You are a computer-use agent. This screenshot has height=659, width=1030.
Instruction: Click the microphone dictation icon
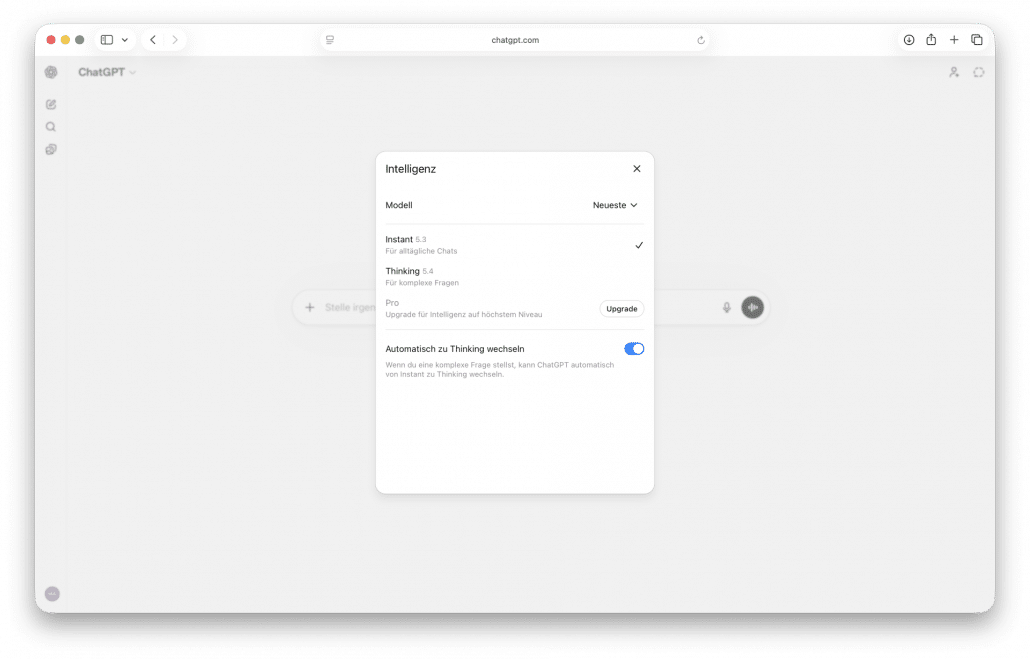point(727,307)
